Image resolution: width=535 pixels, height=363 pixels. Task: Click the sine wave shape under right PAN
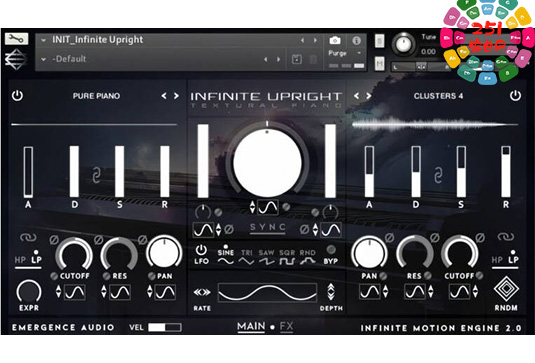point(370,292)
